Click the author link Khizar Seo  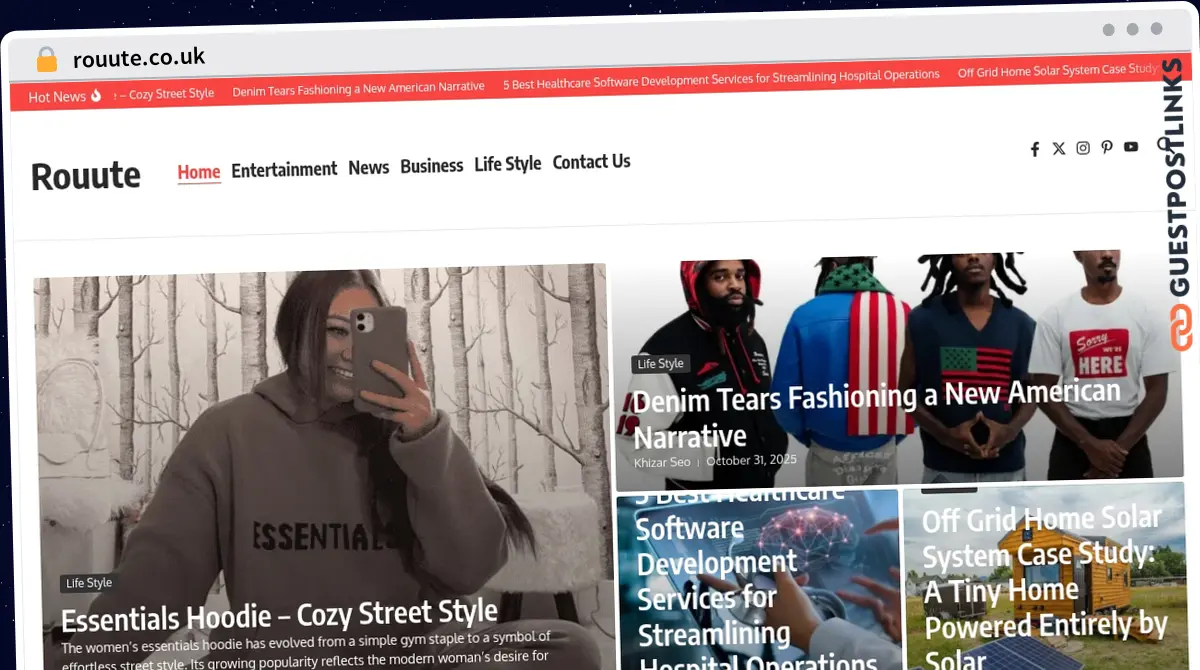(x=662, y=462)
